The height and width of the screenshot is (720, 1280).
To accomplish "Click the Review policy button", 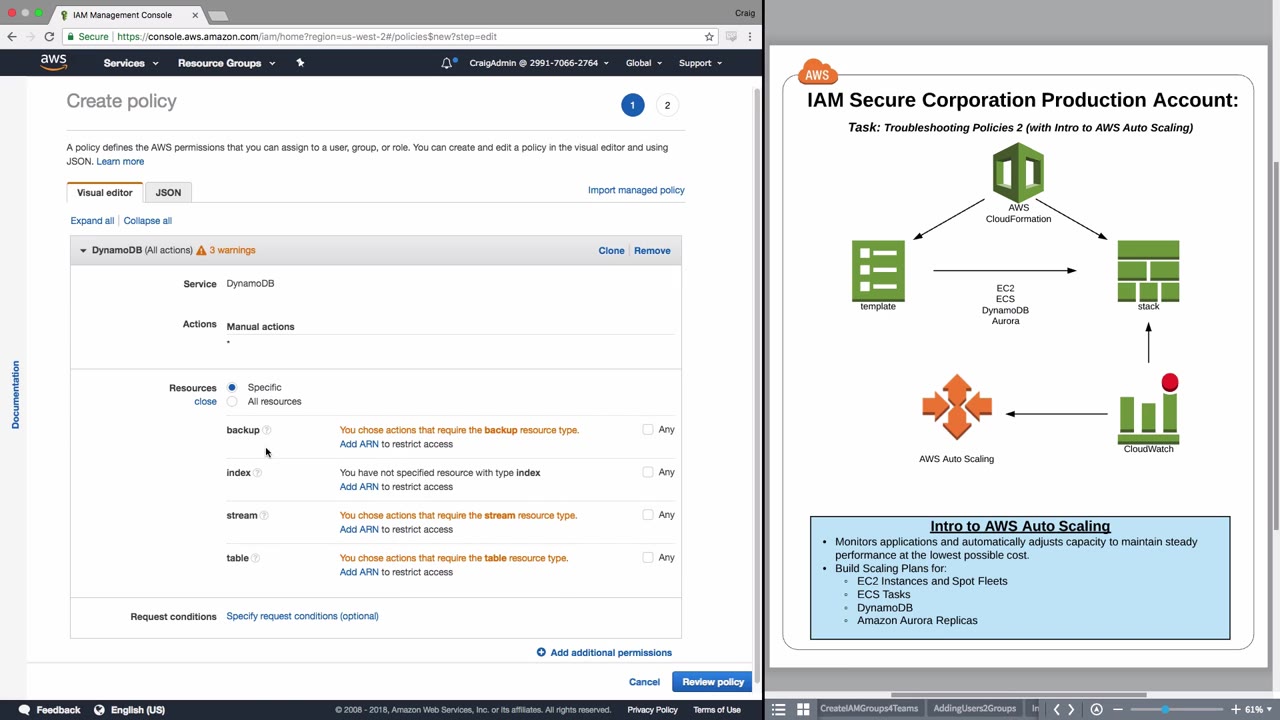I will (713, 682).
